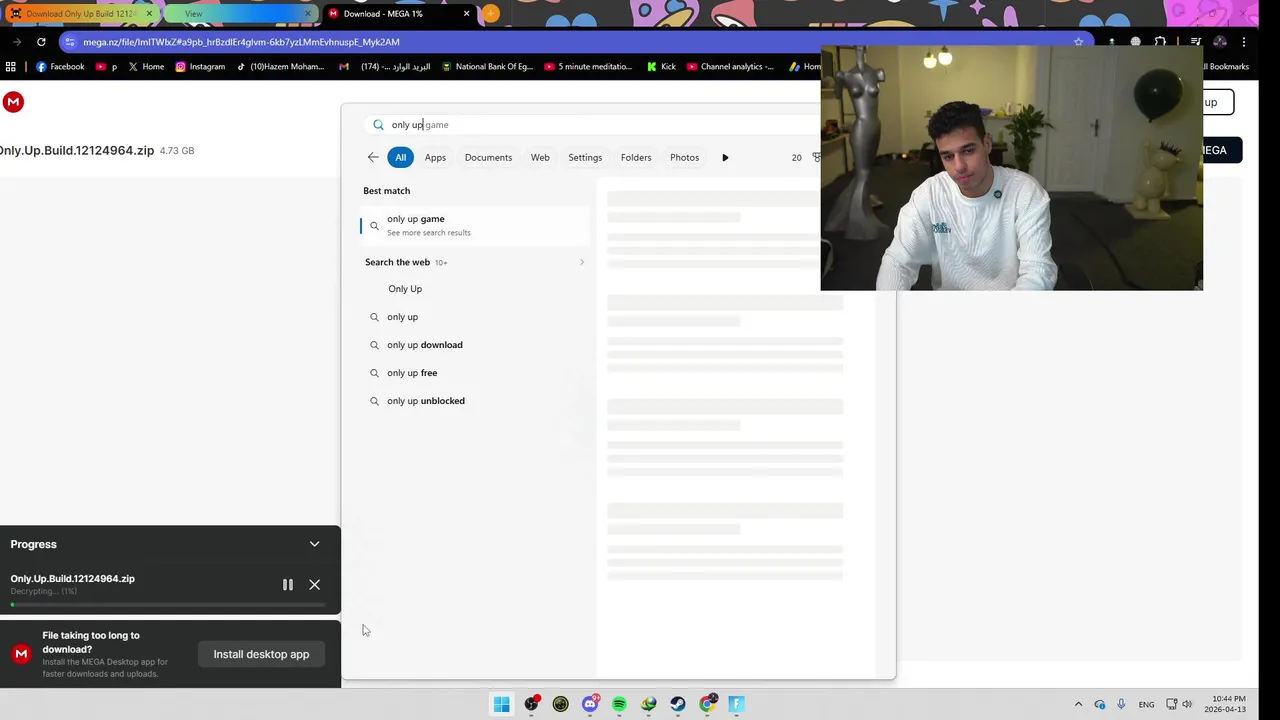
Task: Open Internet Download Manager taskbar icon
Action: click(649, 704)
